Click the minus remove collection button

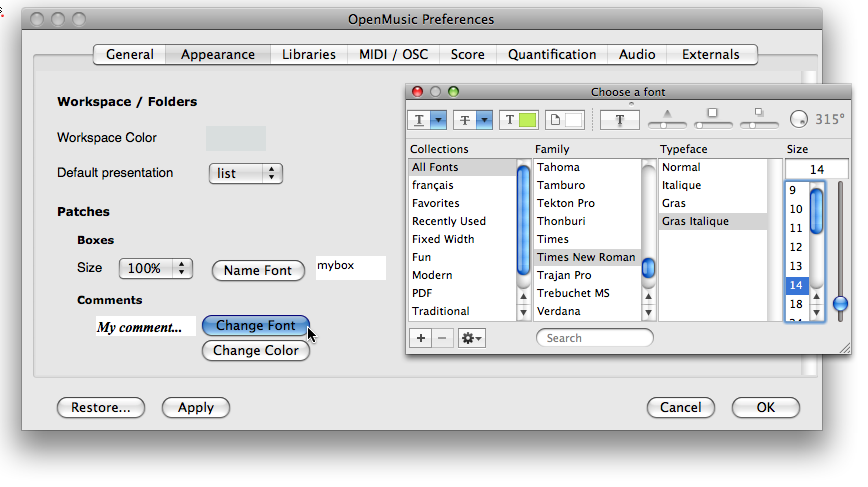pyautogui.click(x=442, y=338)
